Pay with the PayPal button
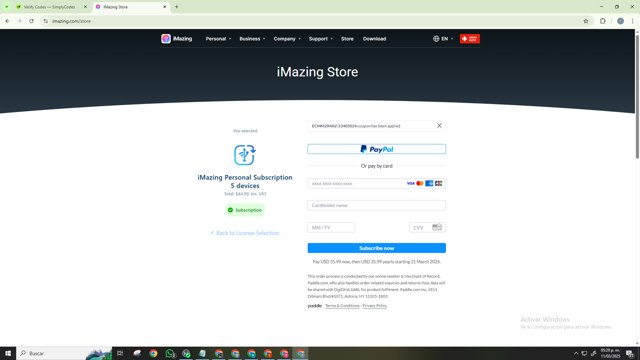640x360 pixels. (376, 149)
